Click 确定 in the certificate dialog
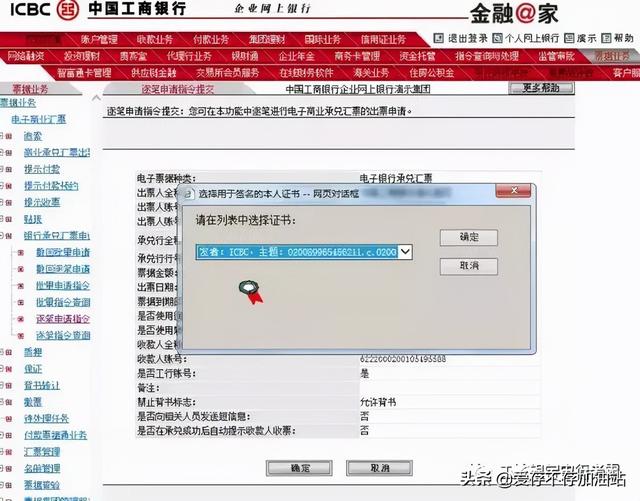This screenshot has height=501, width=640. (x=469, y=237)
